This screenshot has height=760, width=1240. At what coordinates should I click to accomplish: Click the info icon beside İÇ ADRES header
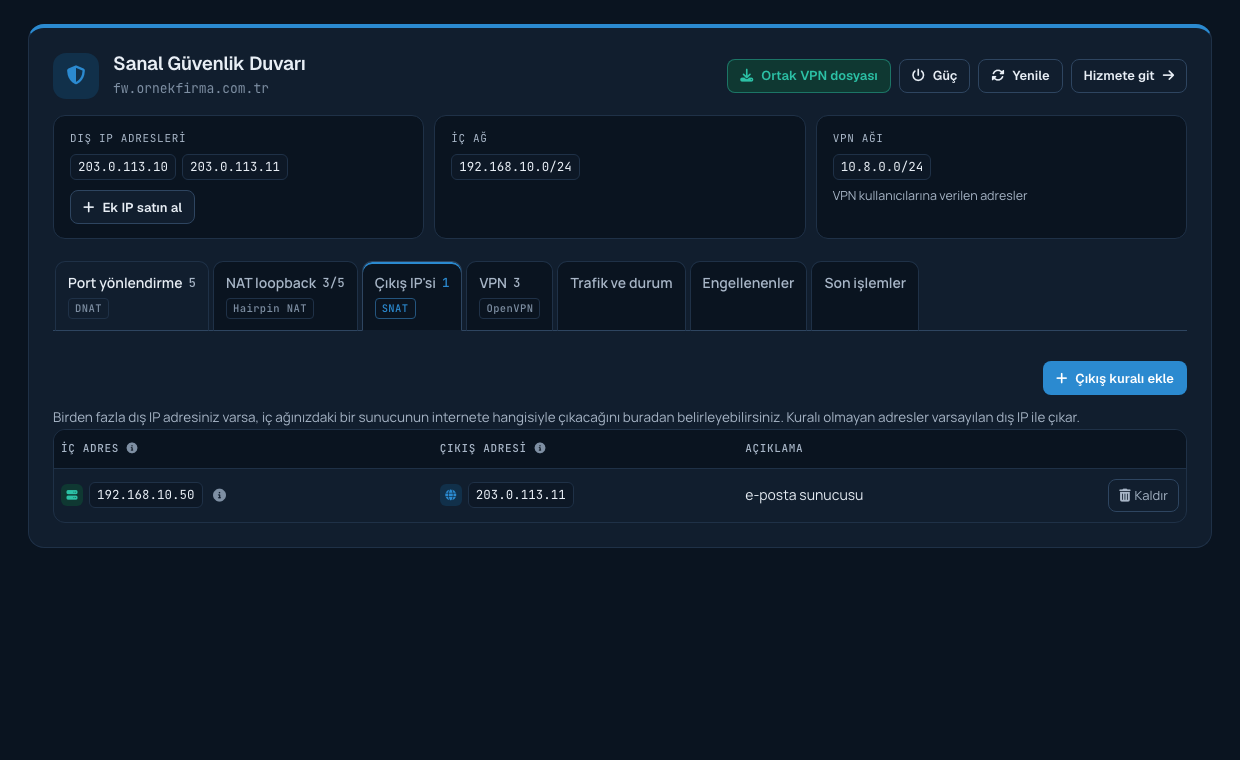pyautogui.click(x=132, y=448)
